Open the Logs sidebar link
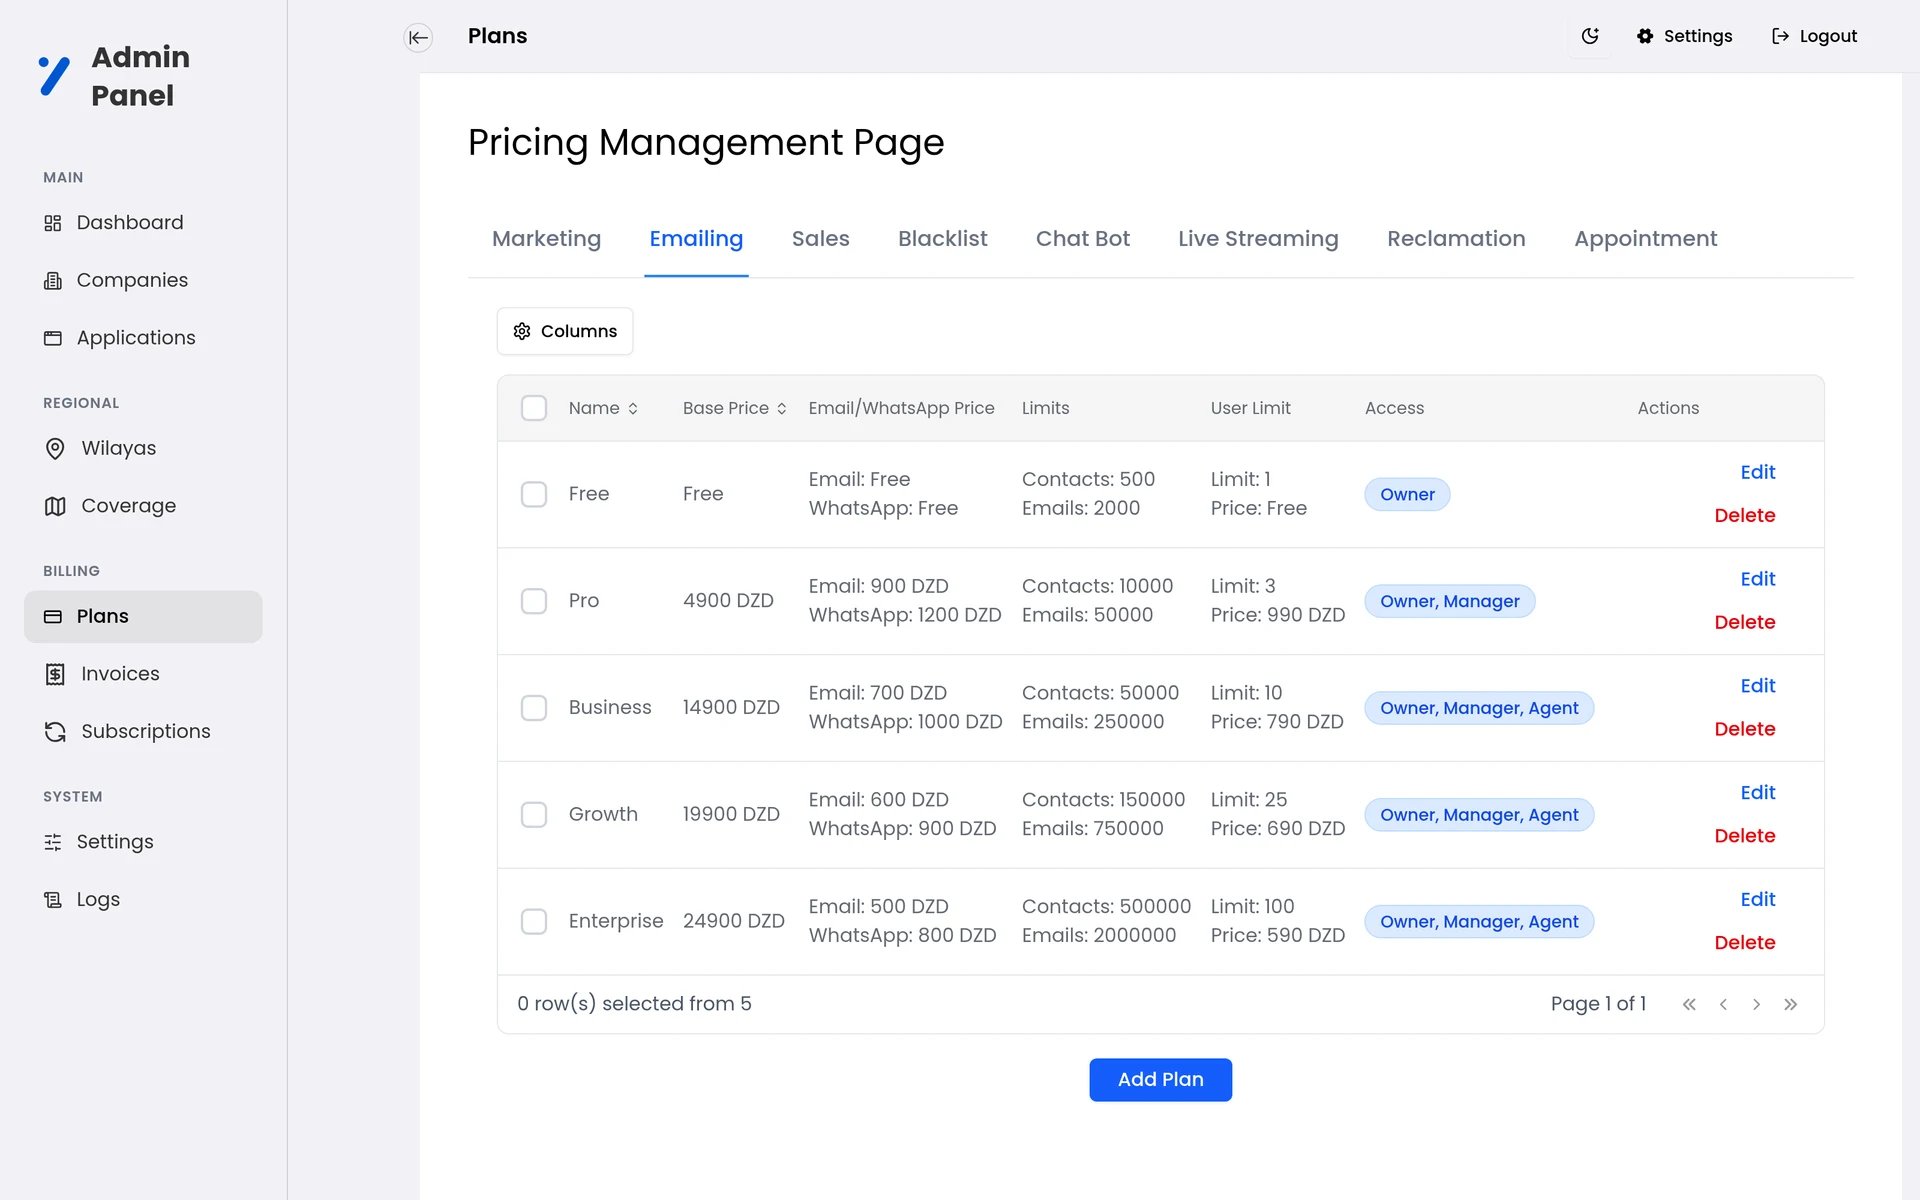 click(x=143, y=900)
